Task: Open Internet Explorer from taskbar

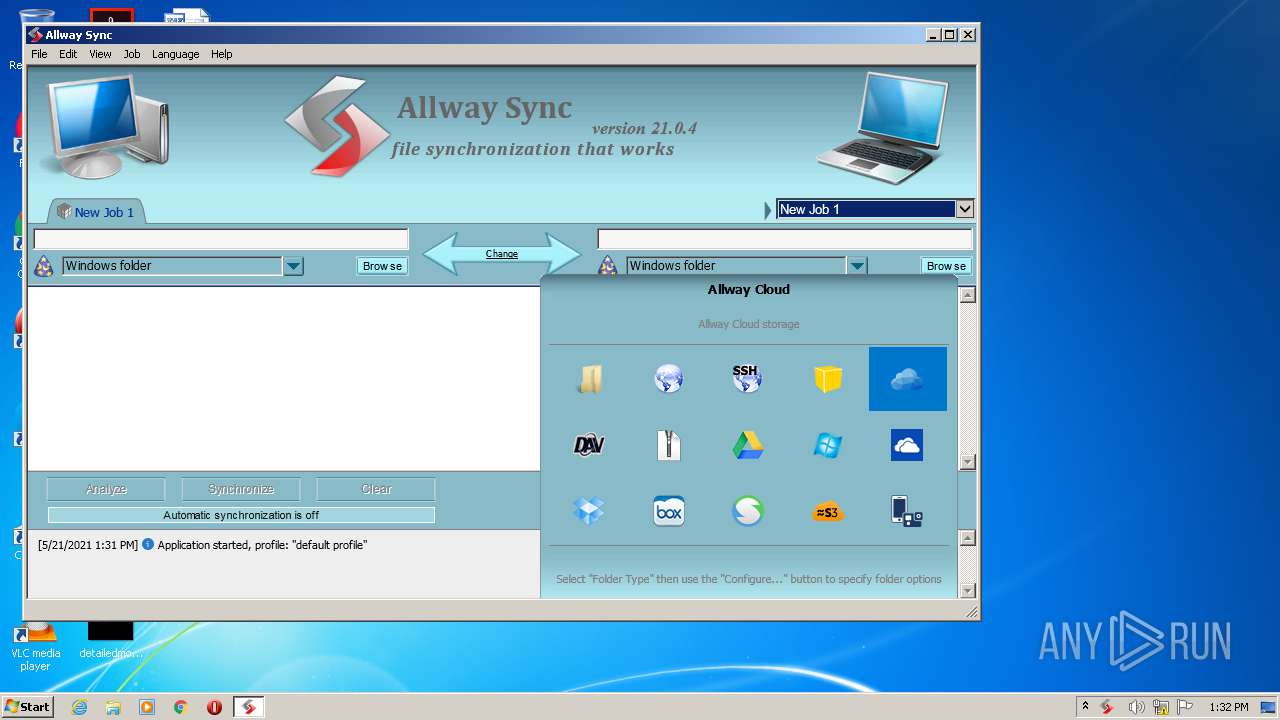Action: [79, 707]
